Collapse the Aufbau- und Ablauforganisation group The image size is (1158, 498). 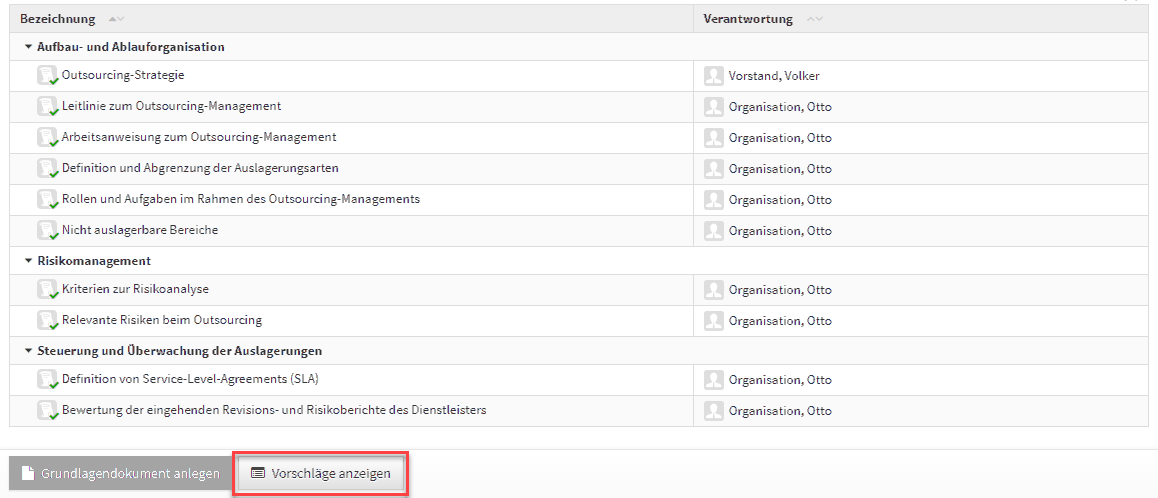(28, 47)
